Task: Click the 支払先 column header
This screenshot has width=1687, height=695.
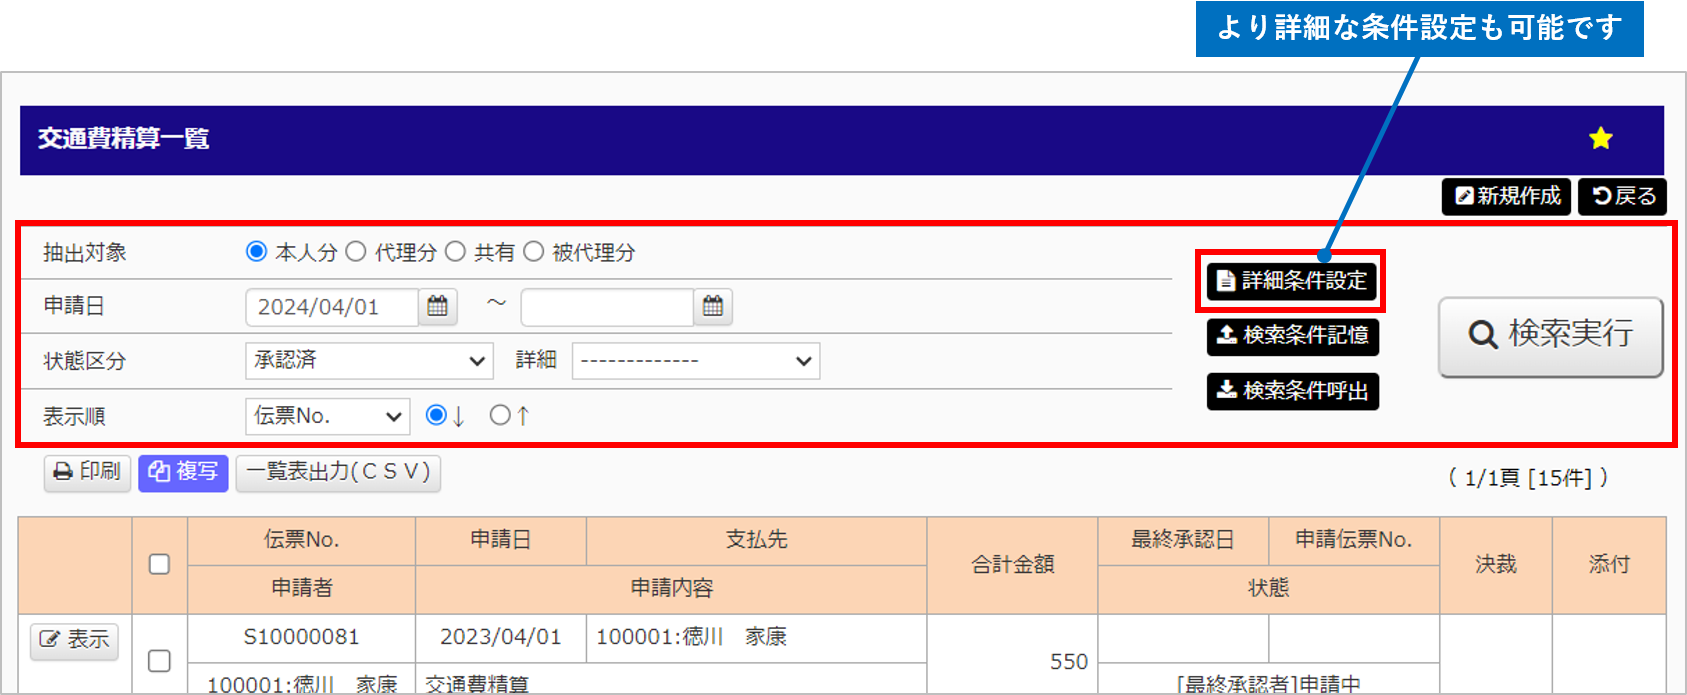Action: point(756,540)
